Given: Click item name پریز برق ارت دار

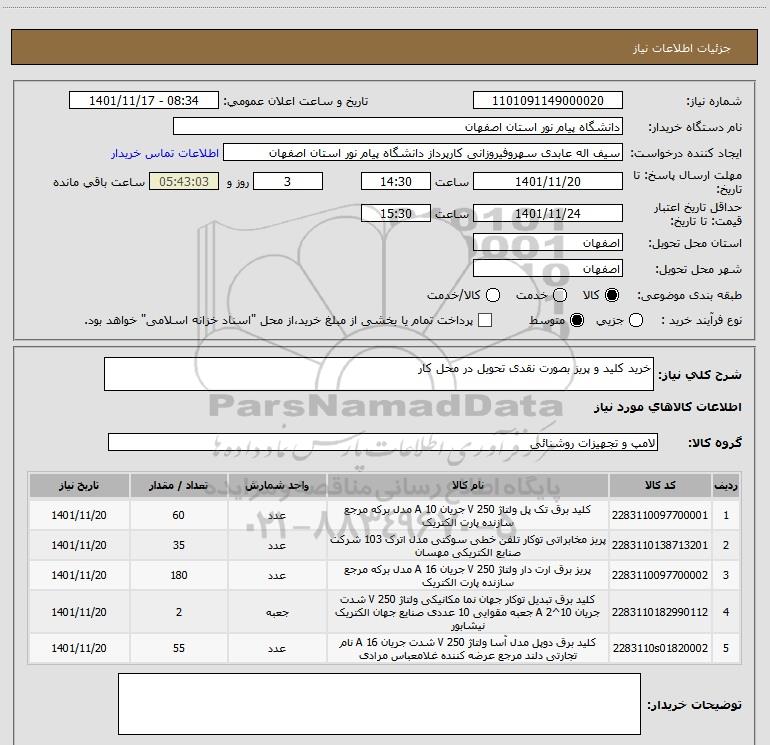Looking at the screenshot, I should (x=468, y=576).
